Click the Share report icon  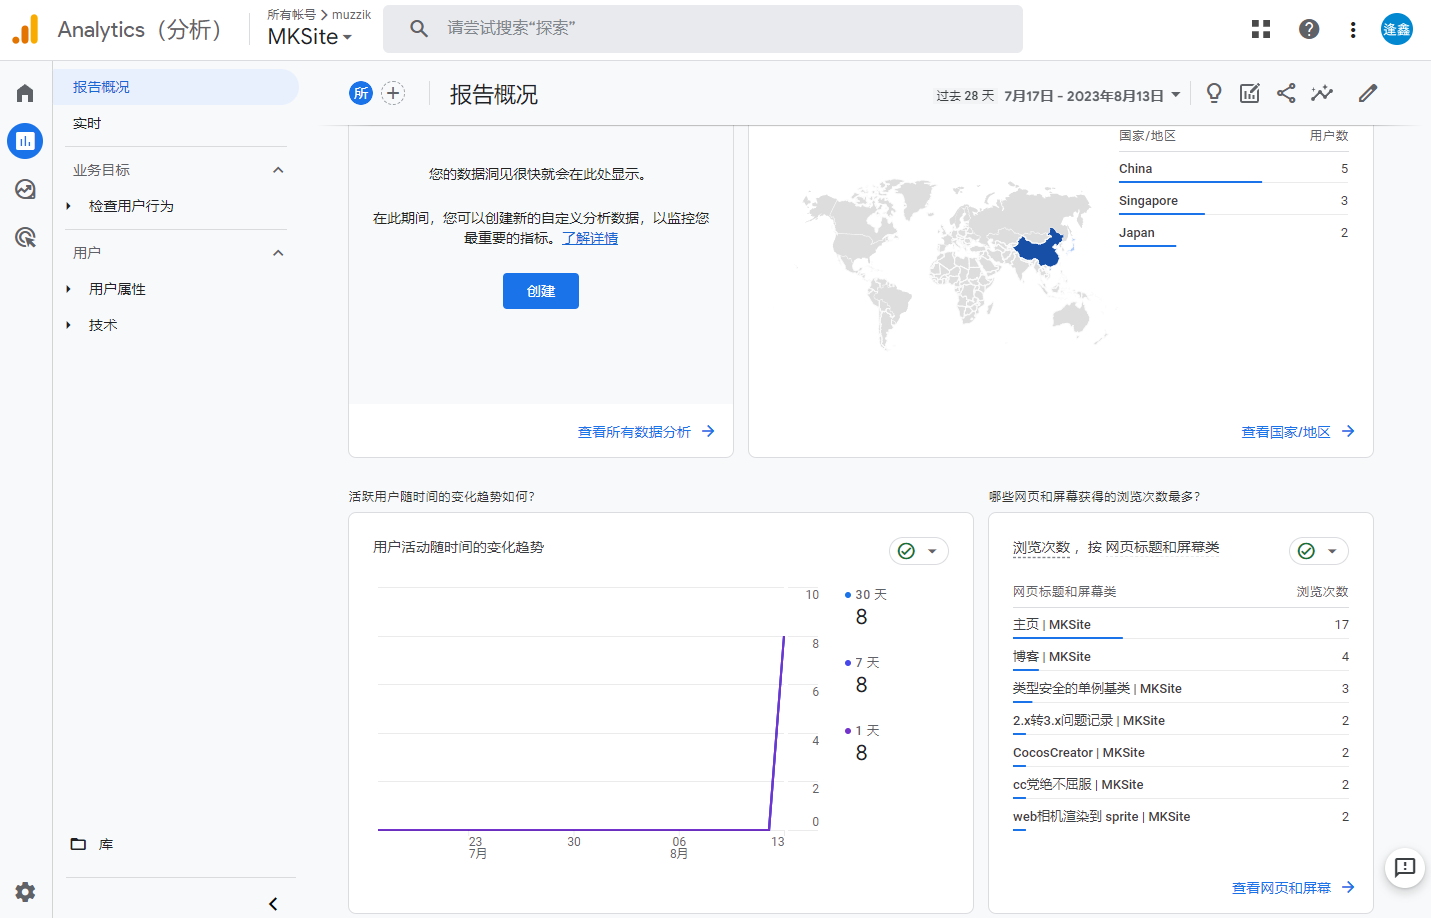coord(1286,93)
